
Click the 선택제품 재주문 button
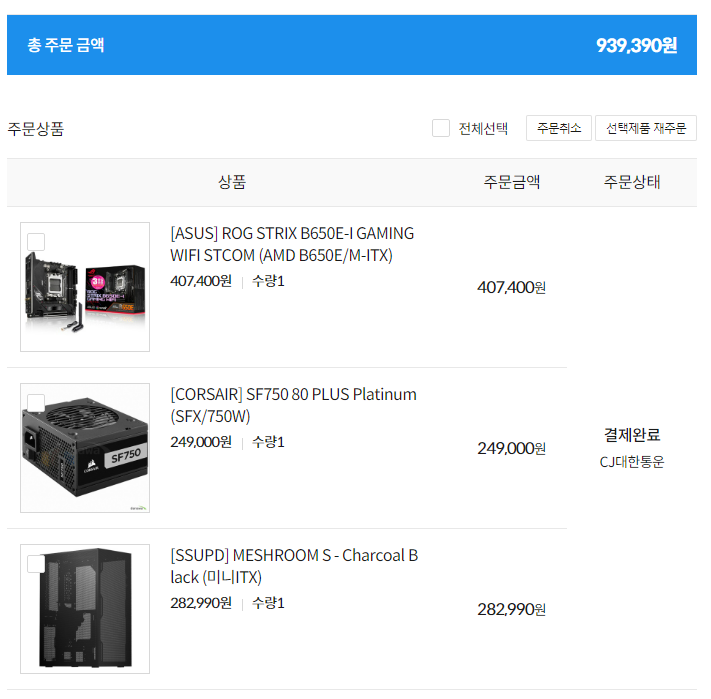[x=645, y=128]
